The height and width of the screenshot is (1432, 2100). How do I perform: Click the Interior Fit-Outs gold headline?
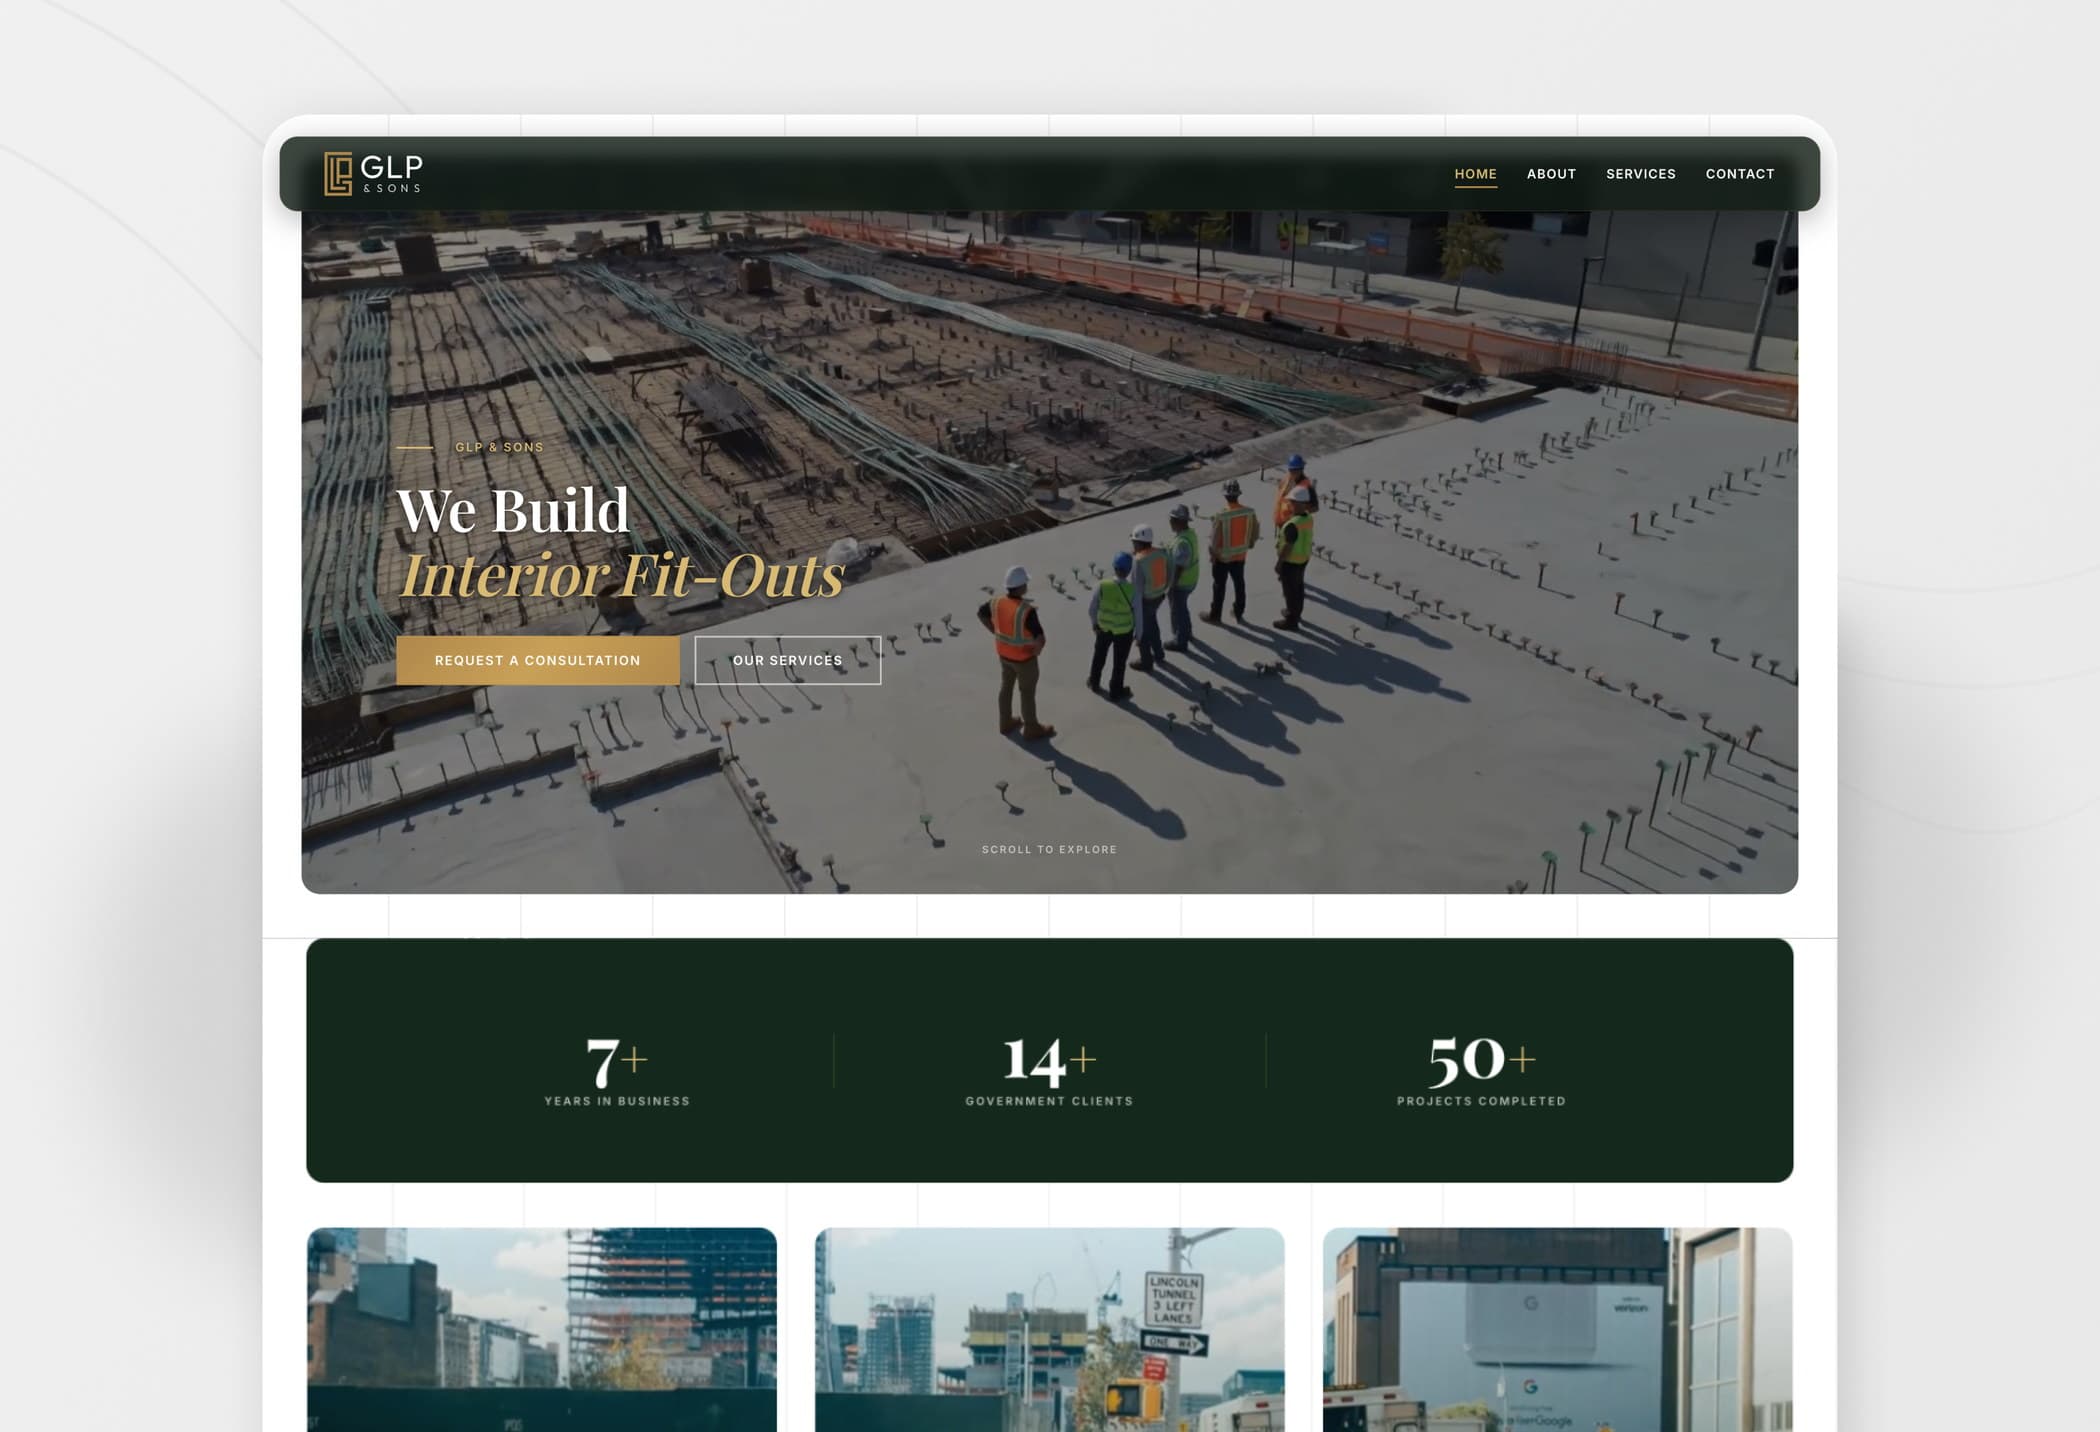click(x=622, y=575)
